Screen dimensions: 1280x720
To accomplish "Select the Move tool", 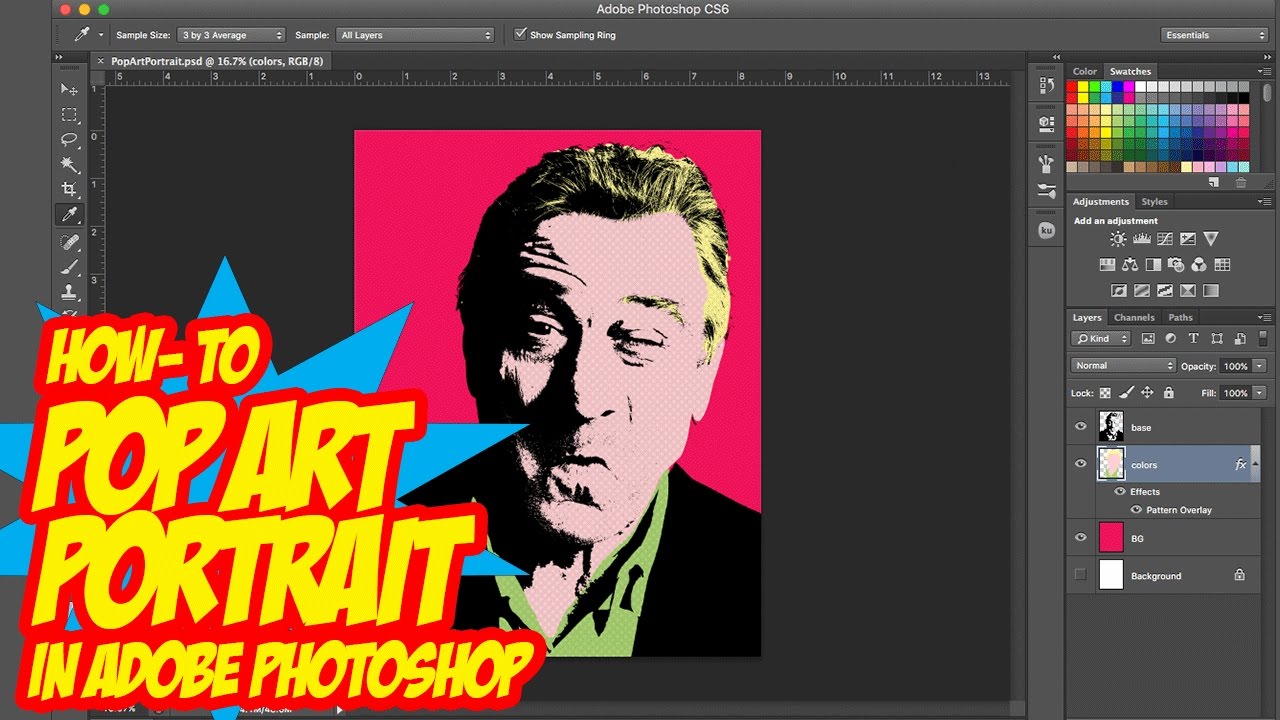I will 69,90.
